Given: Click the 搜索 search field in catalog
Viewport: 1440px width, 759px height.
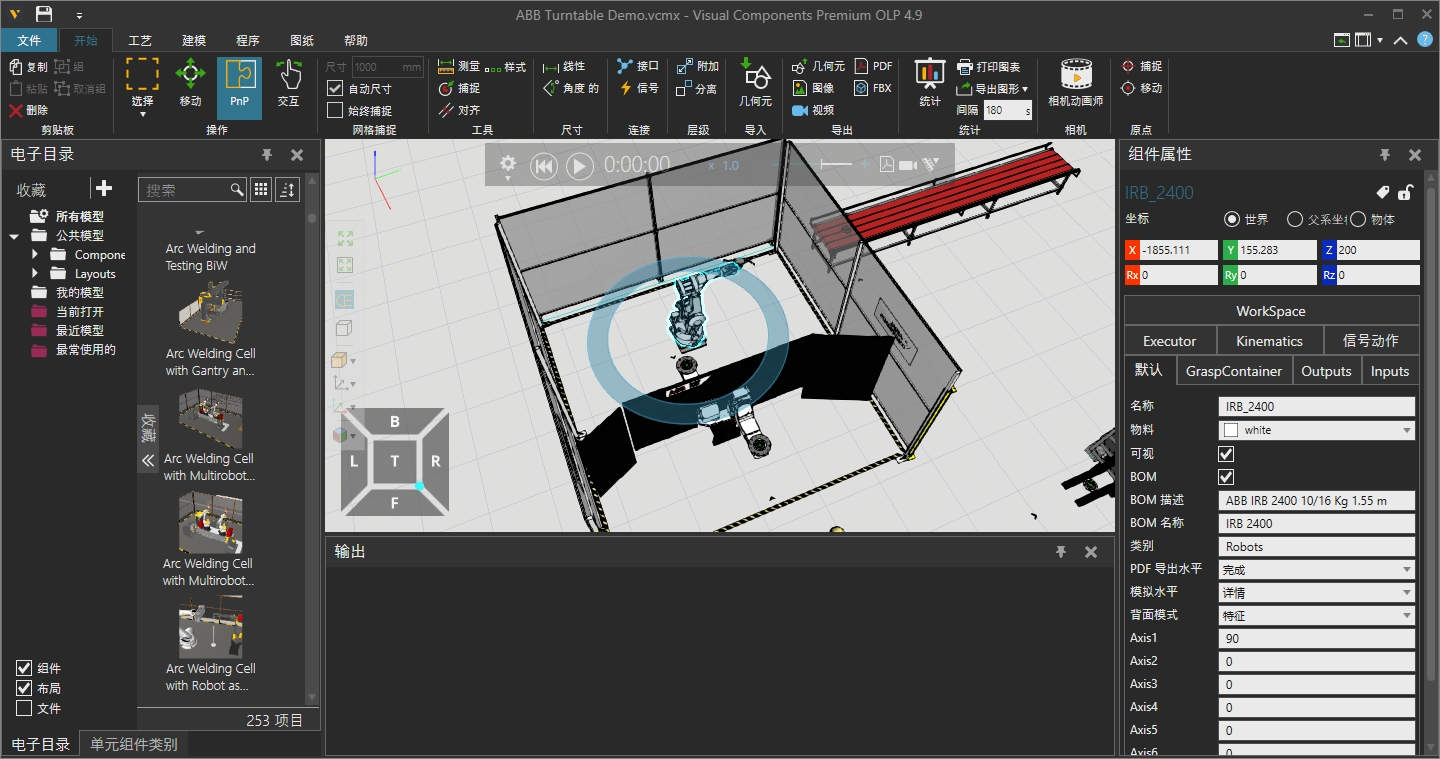Looking at the screenshot, I should (x=193, y=189).
